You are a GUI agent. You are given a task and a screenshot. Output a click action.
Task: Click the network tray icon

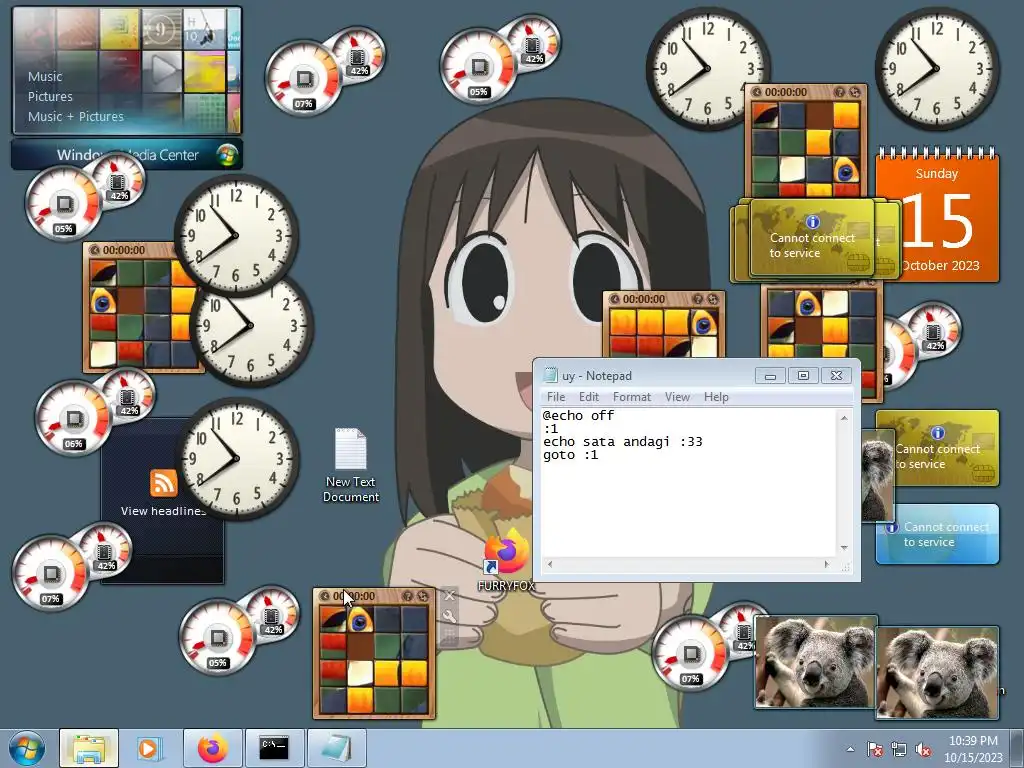pos(899,749)
